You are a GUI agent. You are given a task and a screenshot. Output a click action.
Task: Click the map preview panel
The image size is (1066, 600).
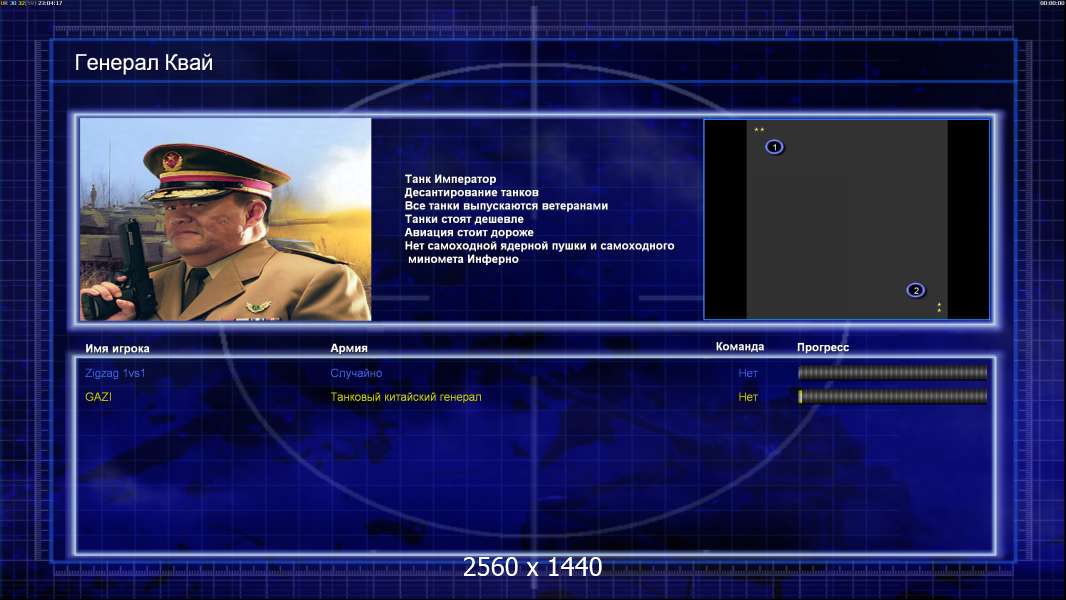point(846,219)
